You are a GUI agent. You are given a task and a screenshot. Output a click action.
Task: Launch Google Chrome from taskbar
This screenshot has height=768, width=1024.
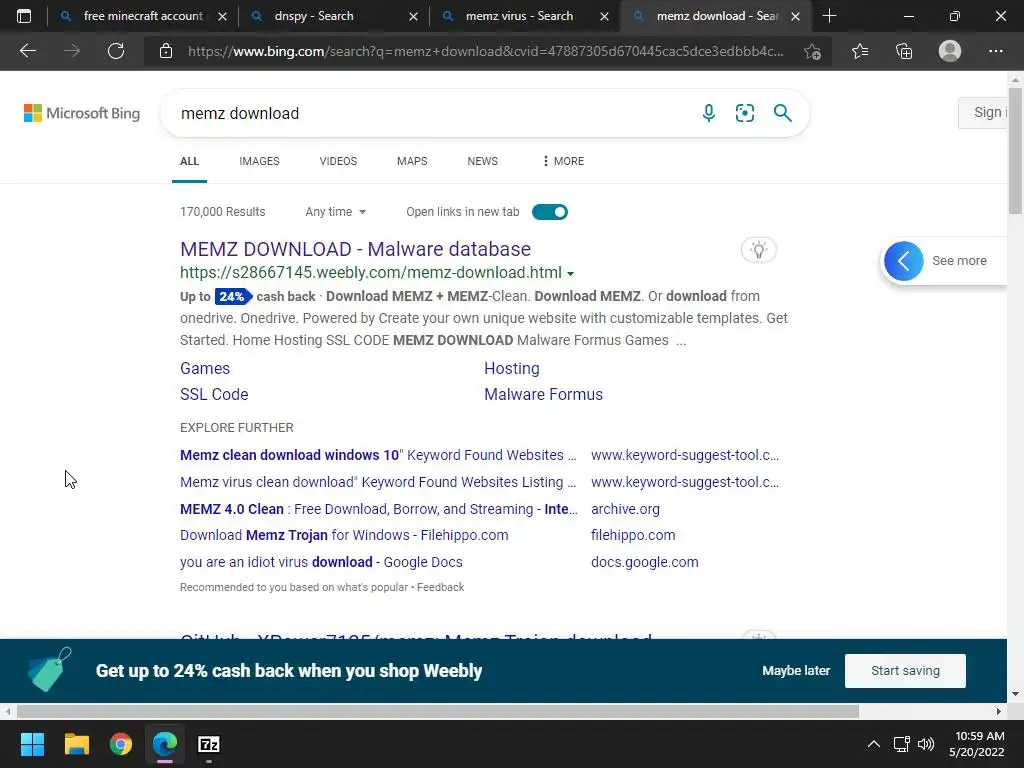pyautogui.click(x=121, y=744)
